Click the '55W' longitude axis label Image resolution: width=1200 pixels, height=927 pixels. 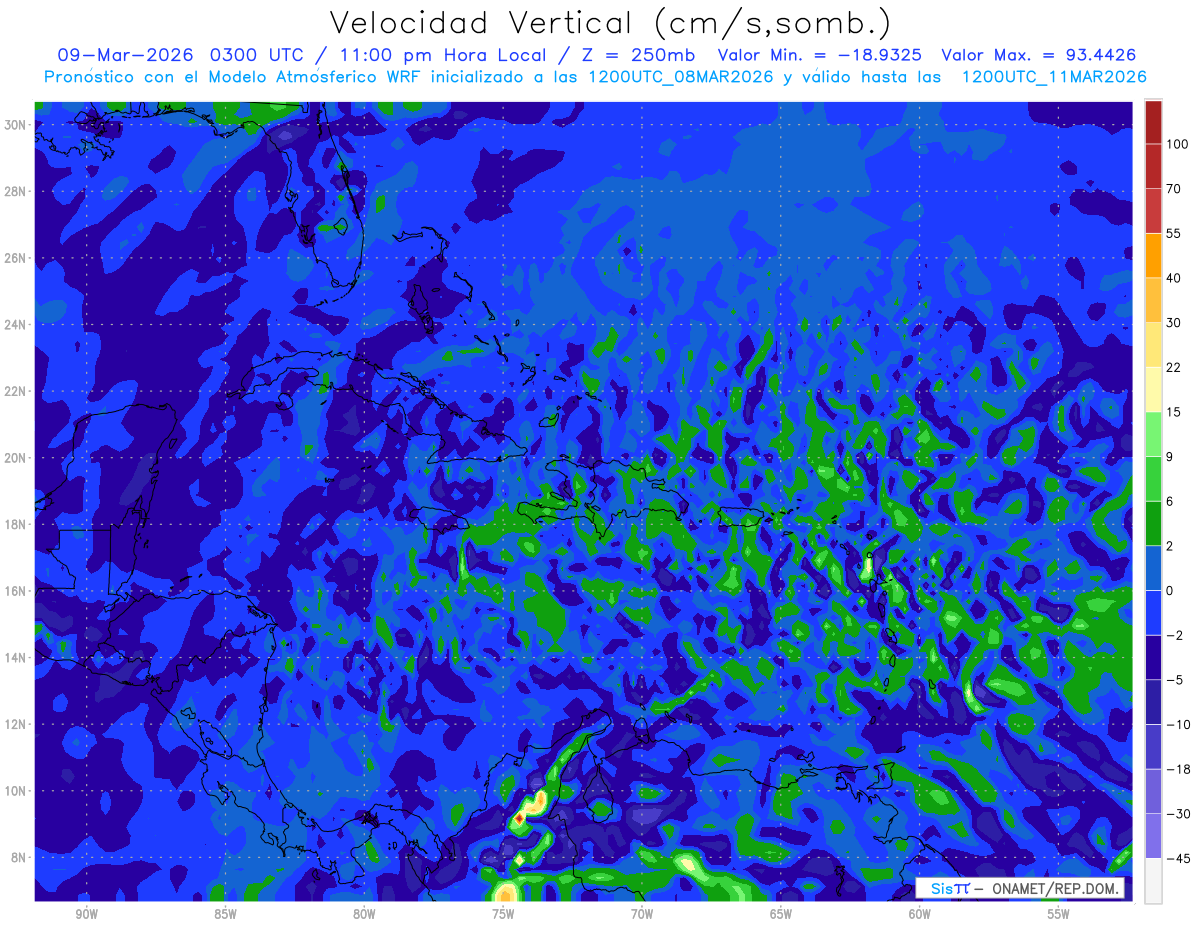1059,914
